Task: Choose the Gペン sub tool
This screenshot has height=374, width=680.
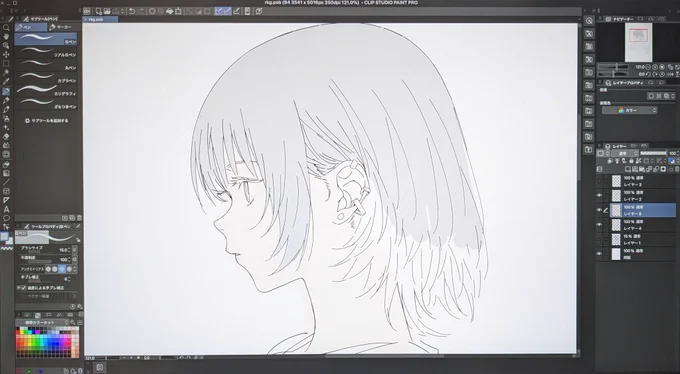Action: [46, 39]
